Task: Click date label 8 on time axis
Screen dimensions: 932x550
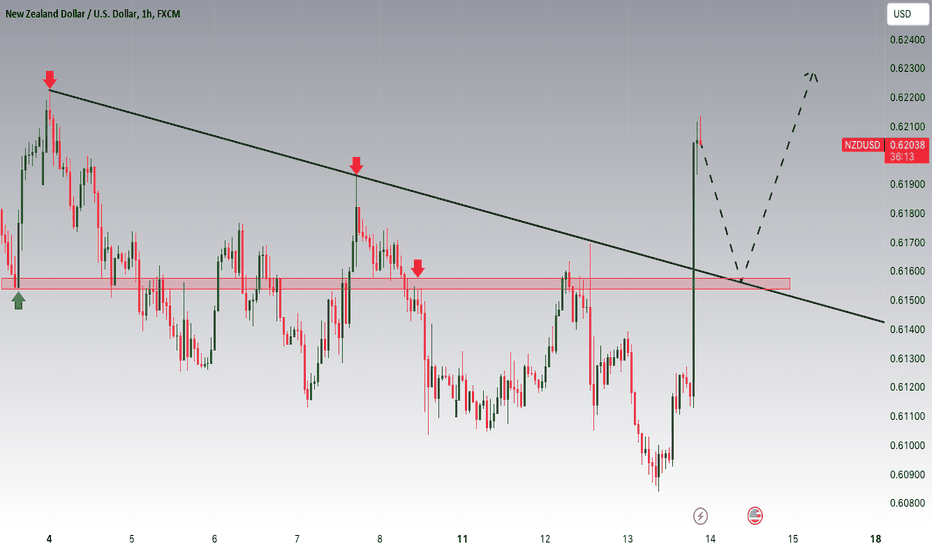Action: click(380, 539)
